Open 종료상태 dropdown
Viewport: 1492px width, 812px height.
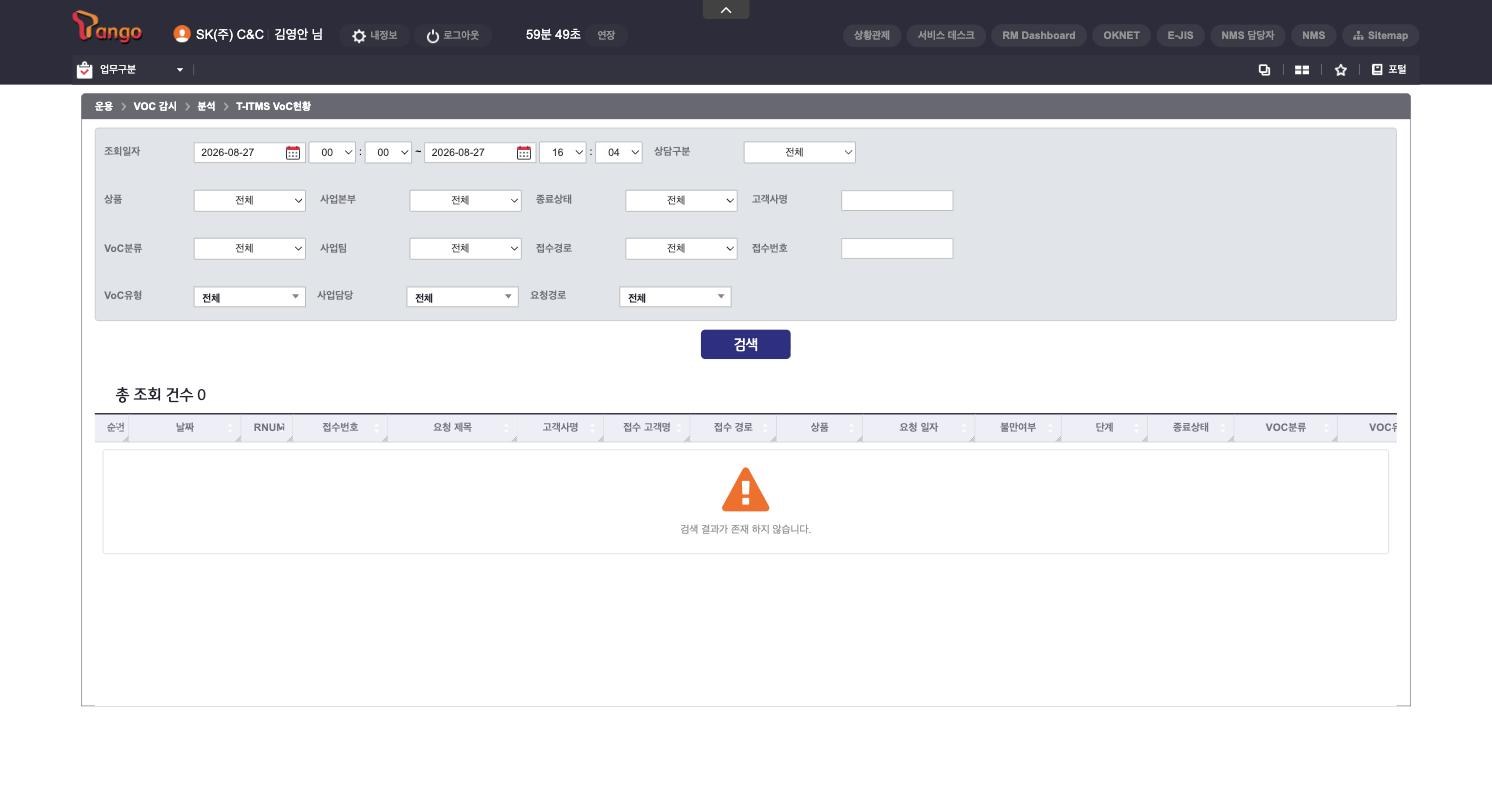click(682, 201)
